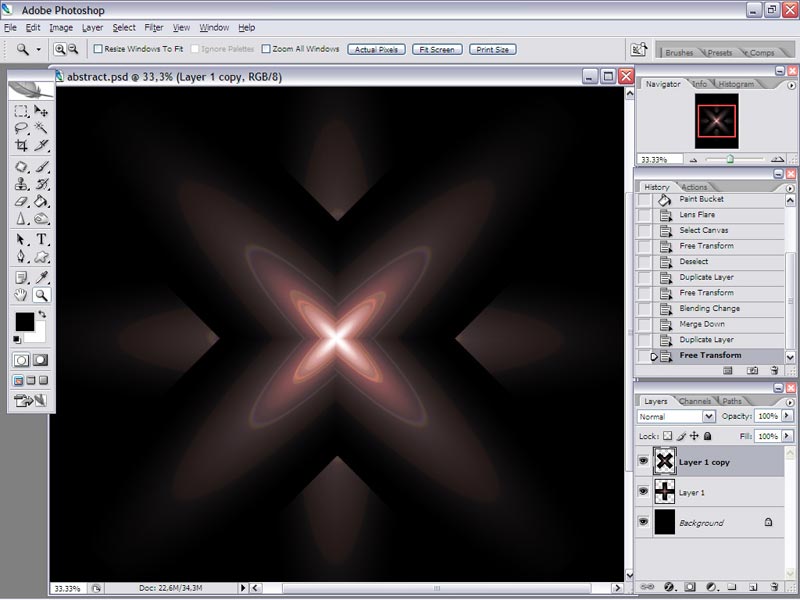
Task: Expand the Opacity slider arrow
Action: [x=787, y=416]
